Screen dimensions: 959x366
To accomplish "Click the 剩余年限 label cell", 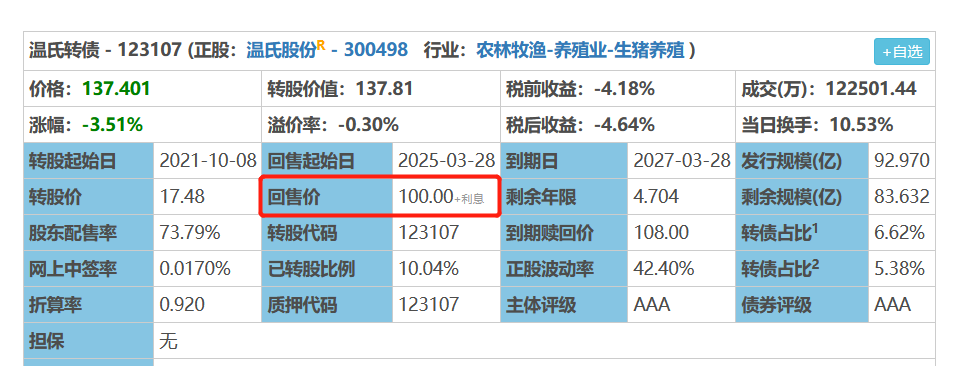I will tap(565, 197).
